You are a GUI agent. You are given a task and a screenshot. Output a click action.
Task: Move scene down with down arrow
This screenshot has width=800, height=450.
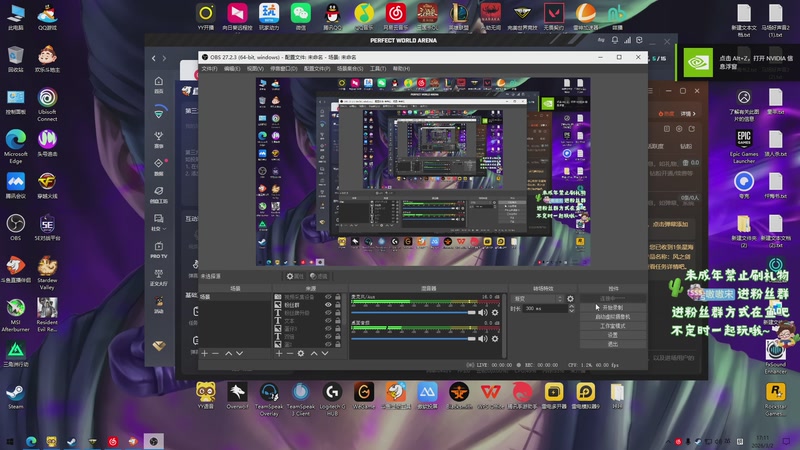[x=239, y=353]
